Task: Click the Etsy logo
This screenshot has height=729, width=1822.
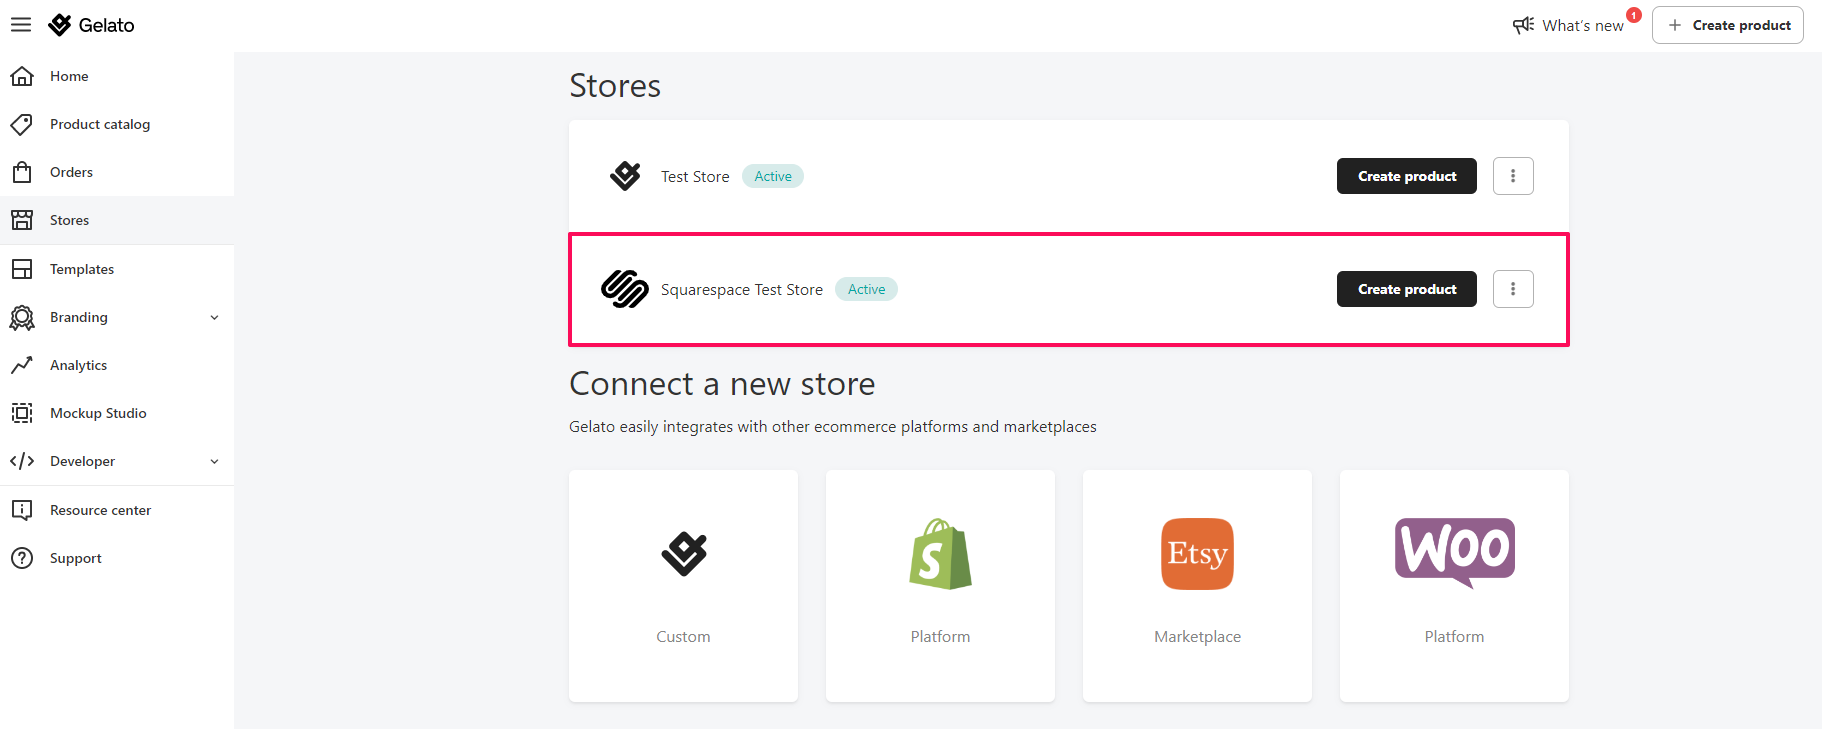Action: (x=1197, y=553)
